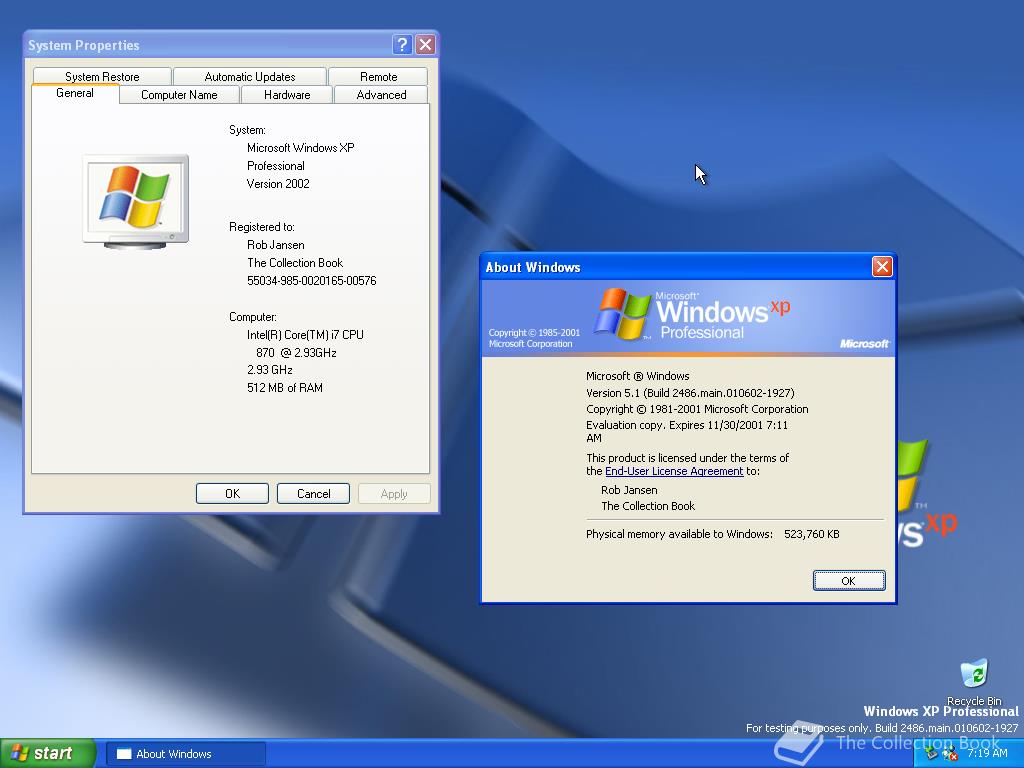Open the Advanced tab
Viewport: 1024px width, 768px height.
381,95
